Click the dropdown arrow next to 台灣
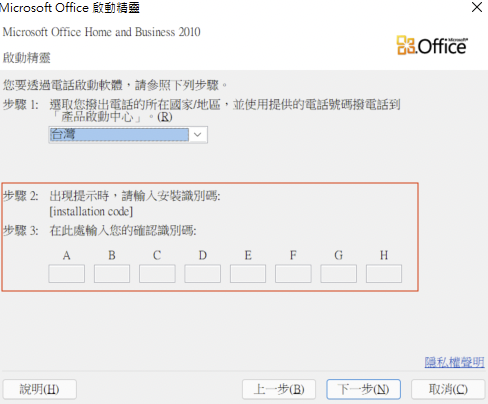This screenshot has width=488, height=404. (x=198, y=135)
